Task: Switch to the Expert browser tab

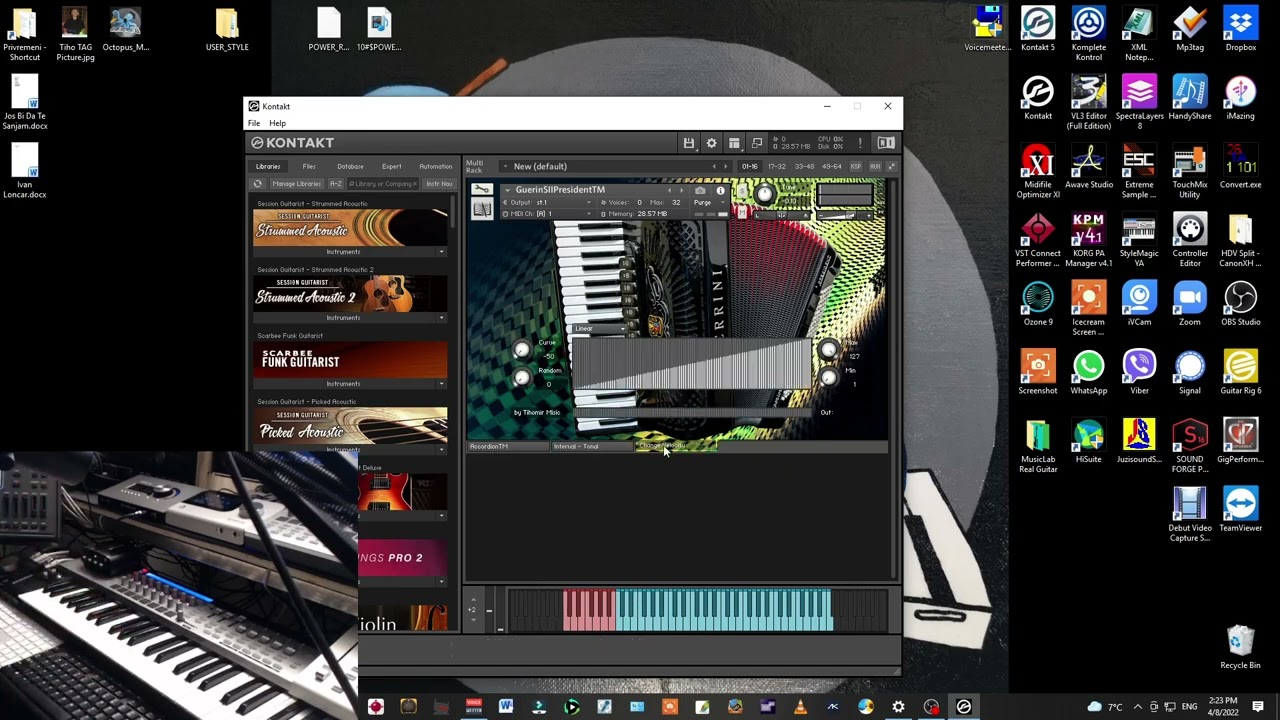Action: 391,166
